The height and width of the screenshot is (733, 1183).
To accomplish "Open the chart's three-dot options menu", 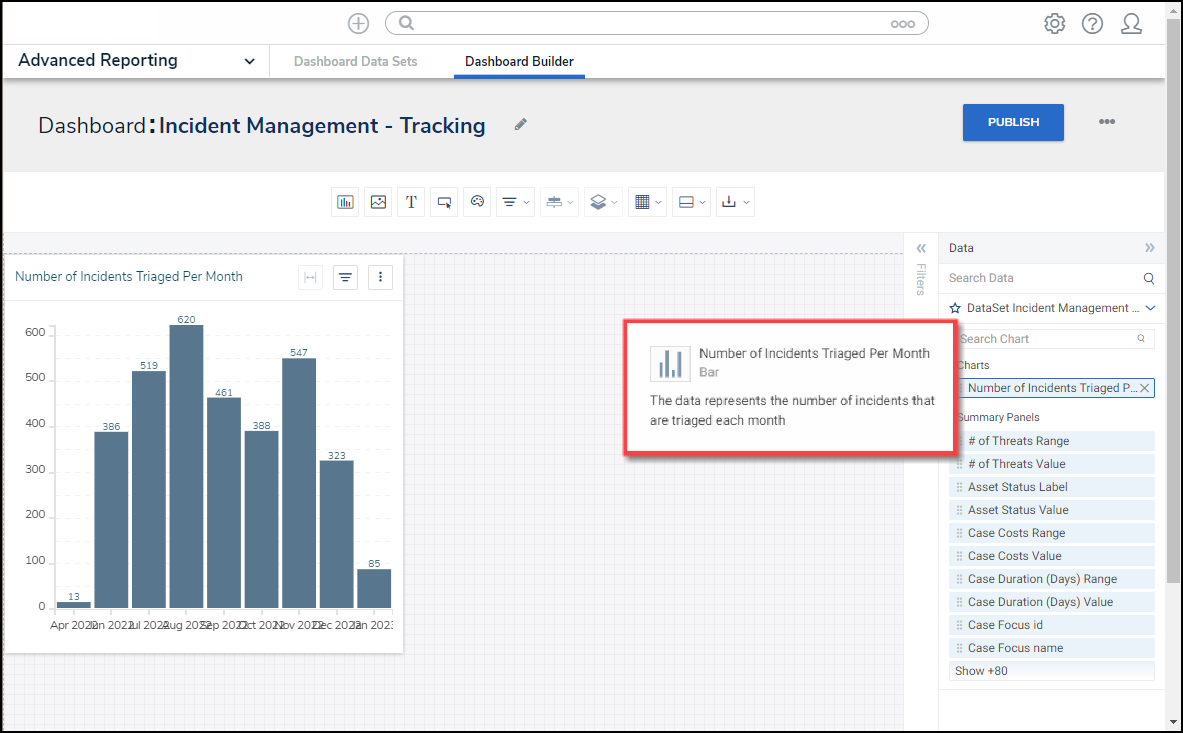I will click(380, 277).
